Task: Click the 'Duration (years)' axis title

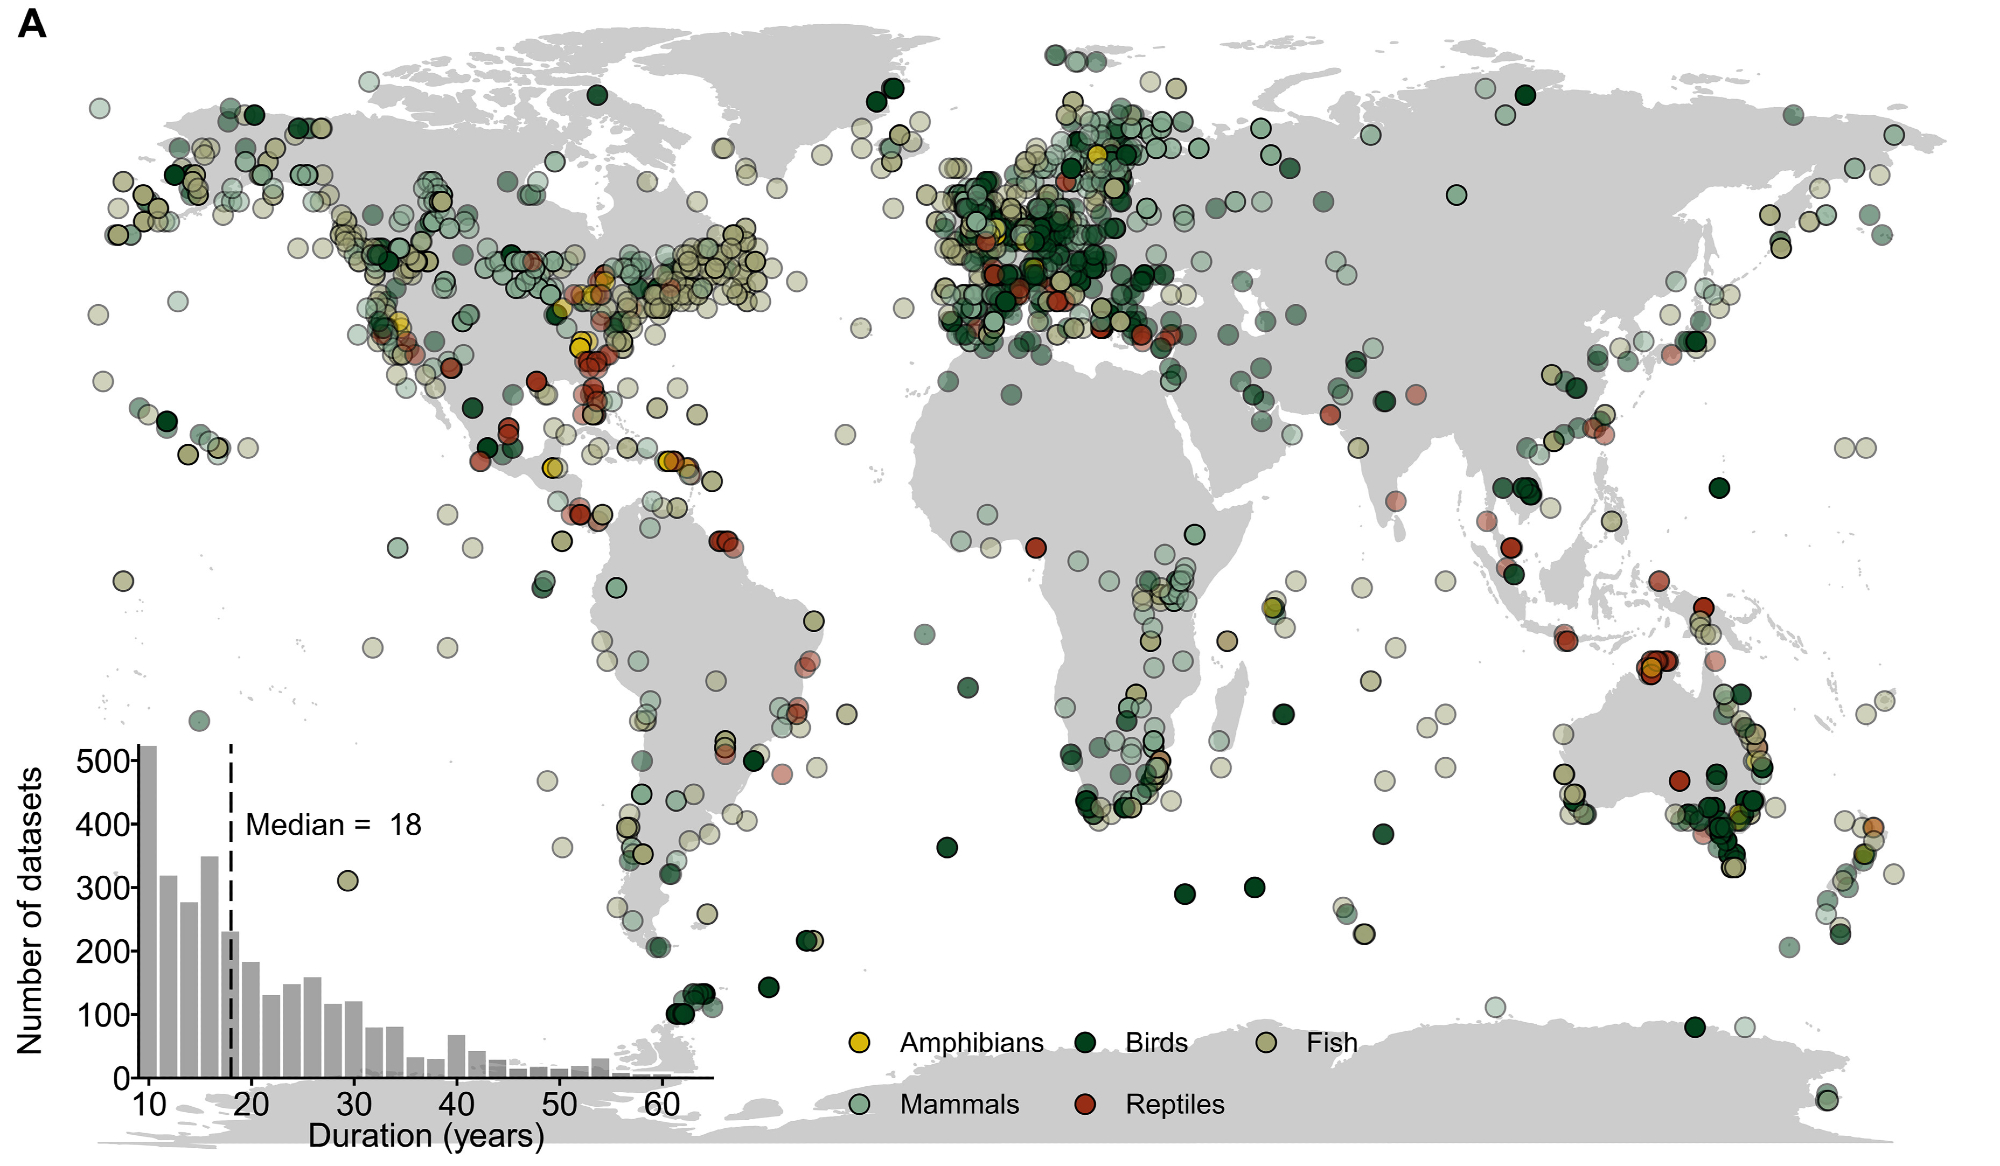Action: point(426,1136)
